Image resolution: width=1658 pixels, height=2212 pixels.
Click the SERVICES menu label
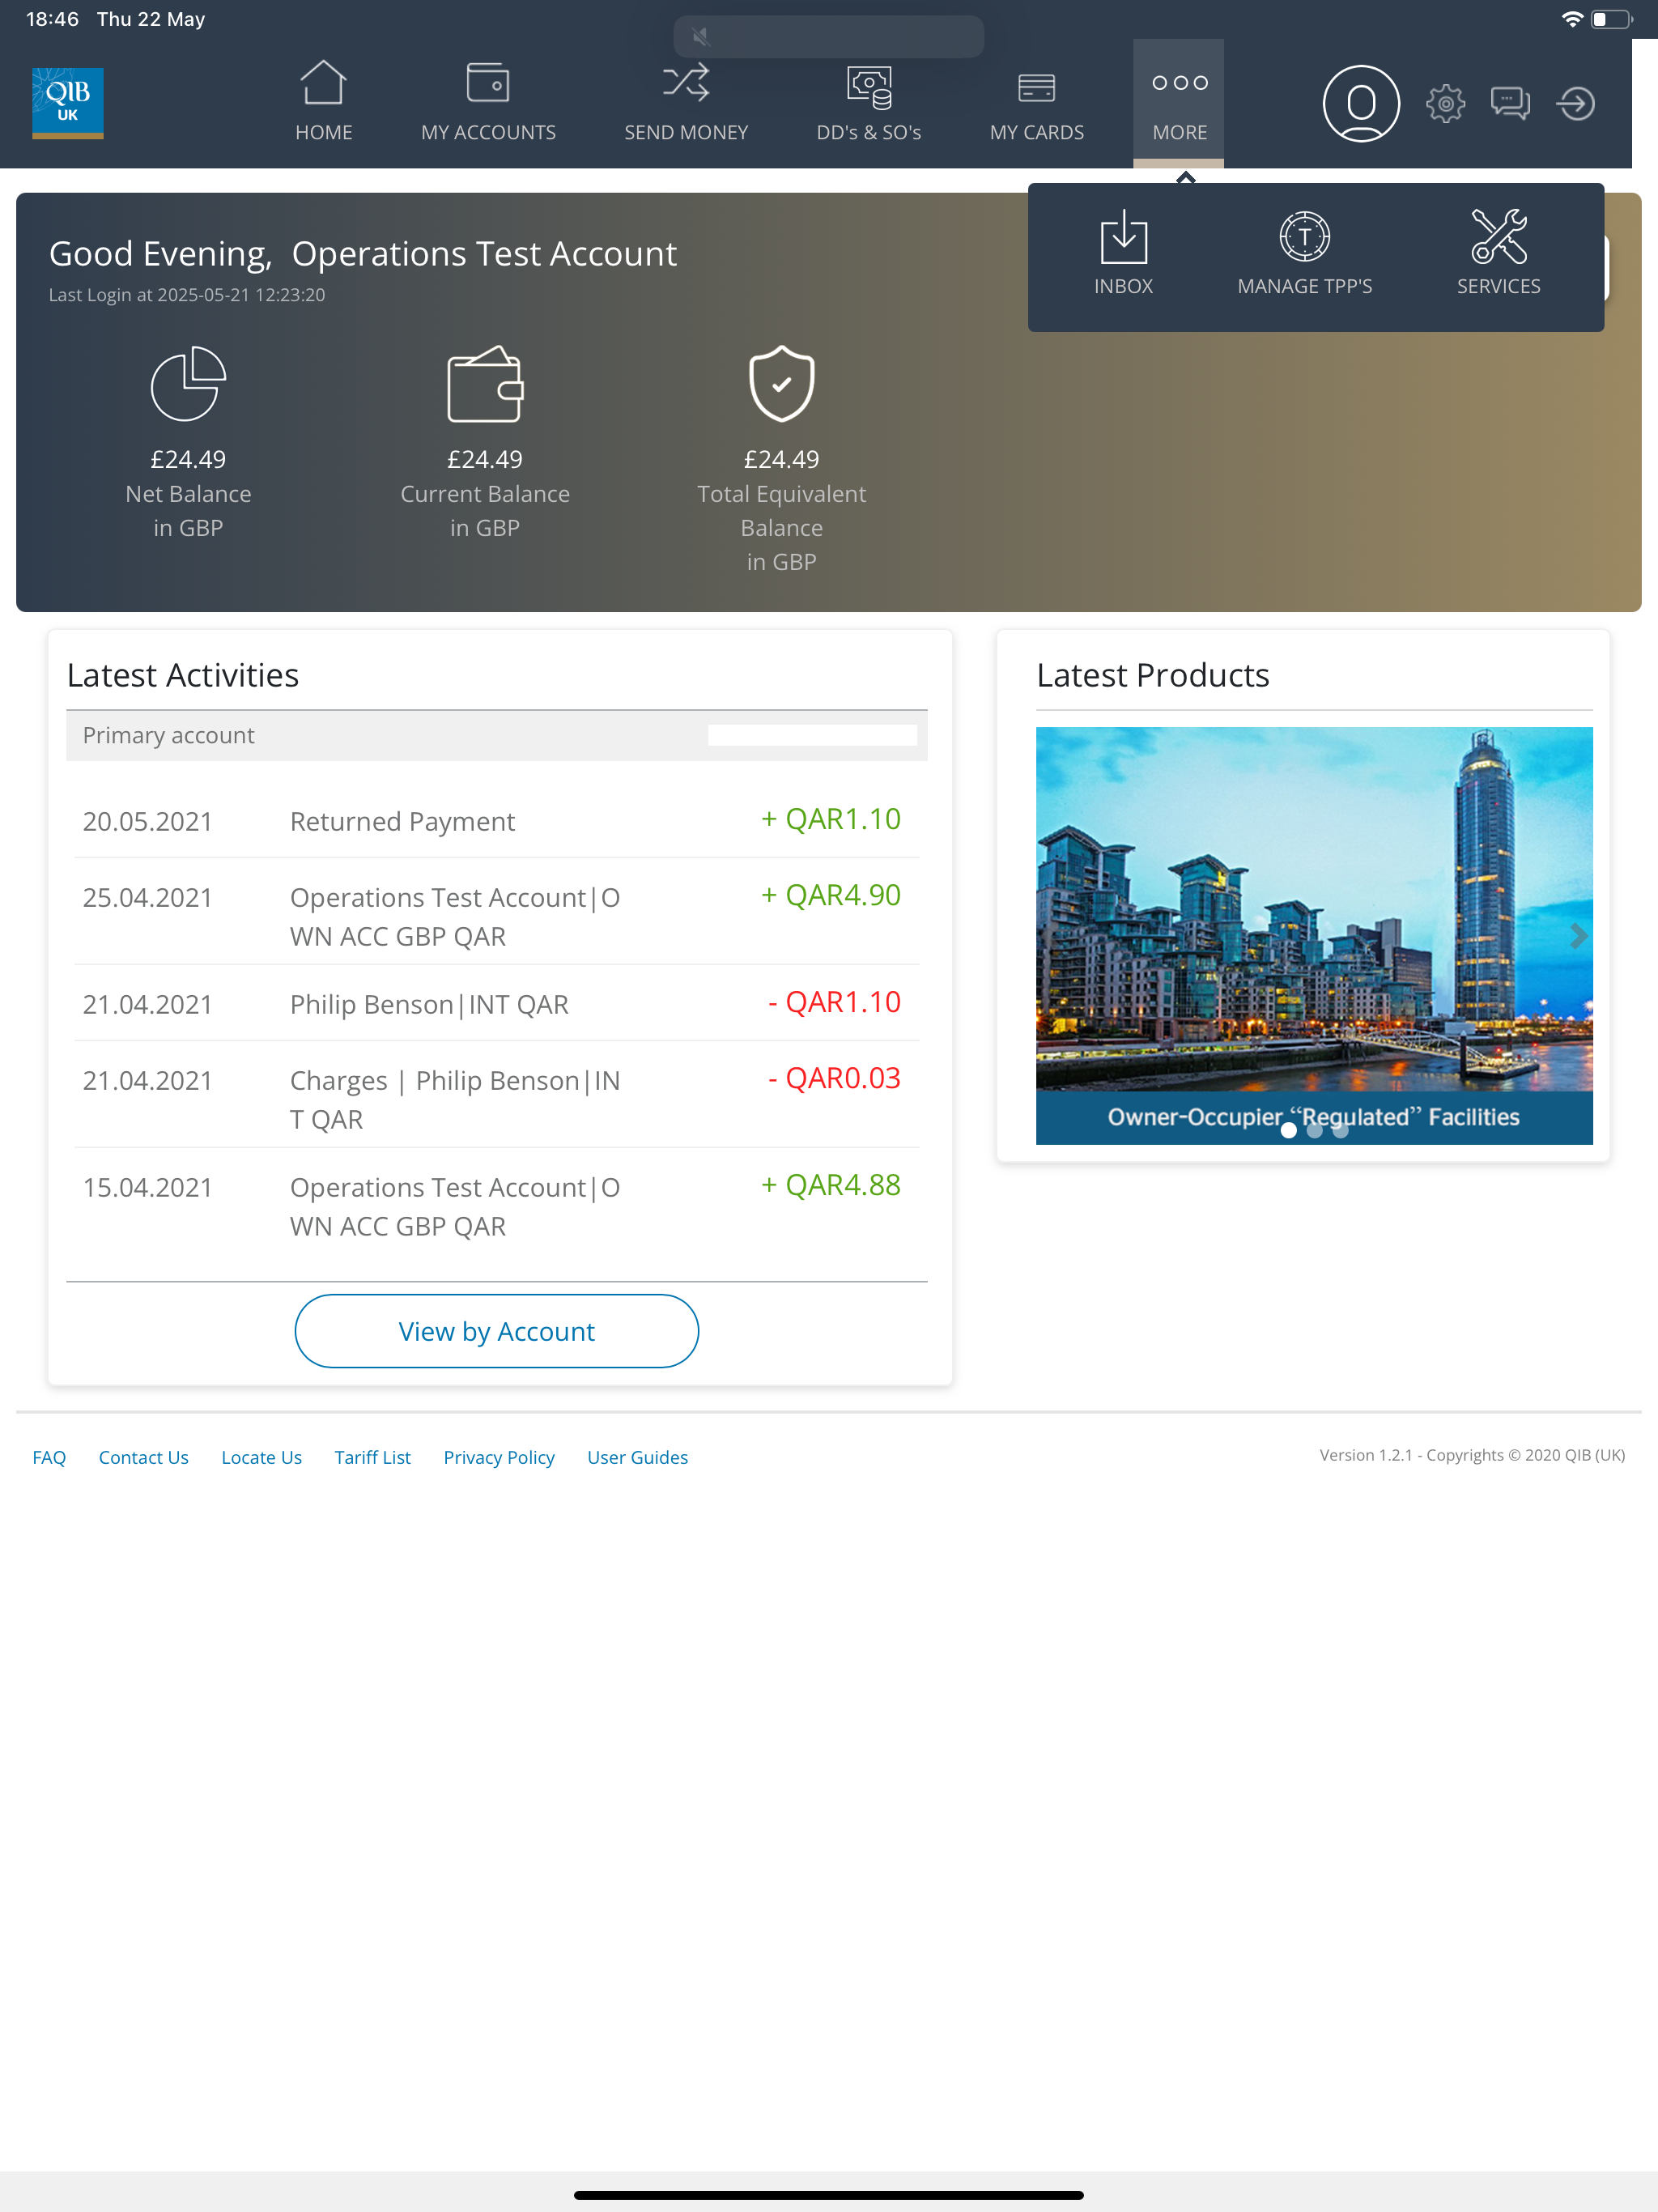(1498, 286)
